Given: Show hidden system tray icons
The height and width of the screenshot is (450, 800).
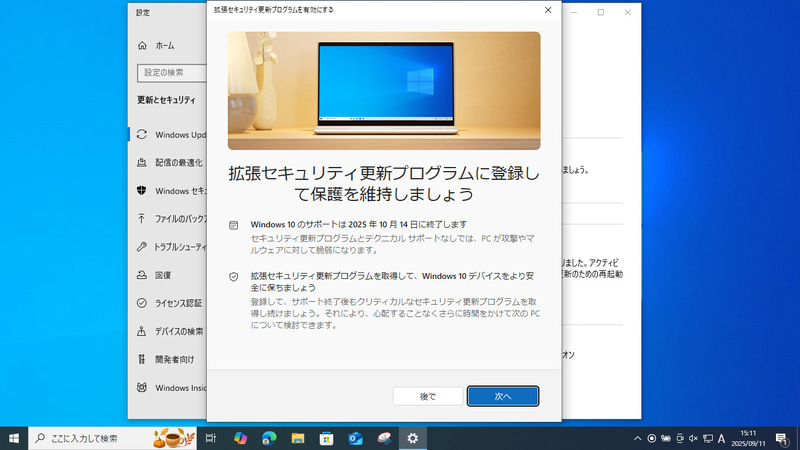Looking at the screenshot, I should tap(638, 438).
